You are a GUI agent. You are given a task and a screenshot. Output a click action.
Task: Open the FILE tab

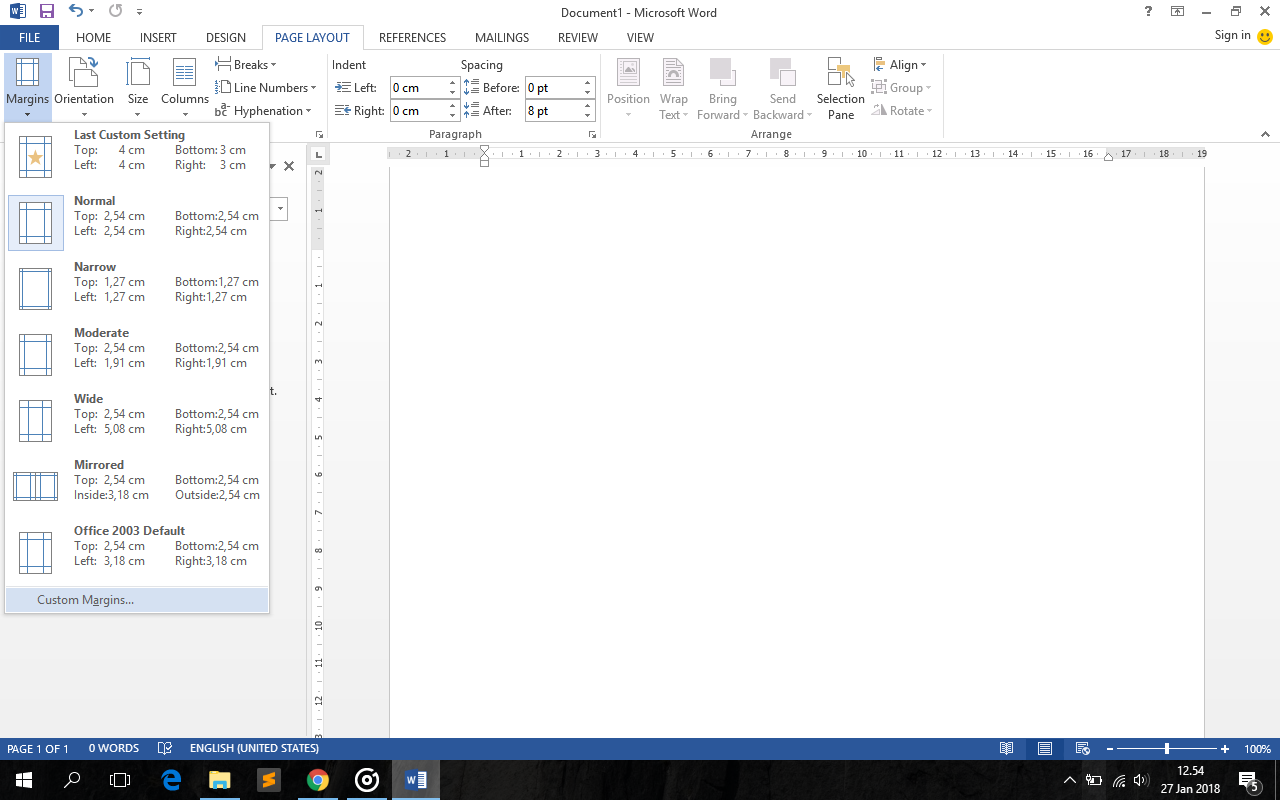[x=30, y=38]
